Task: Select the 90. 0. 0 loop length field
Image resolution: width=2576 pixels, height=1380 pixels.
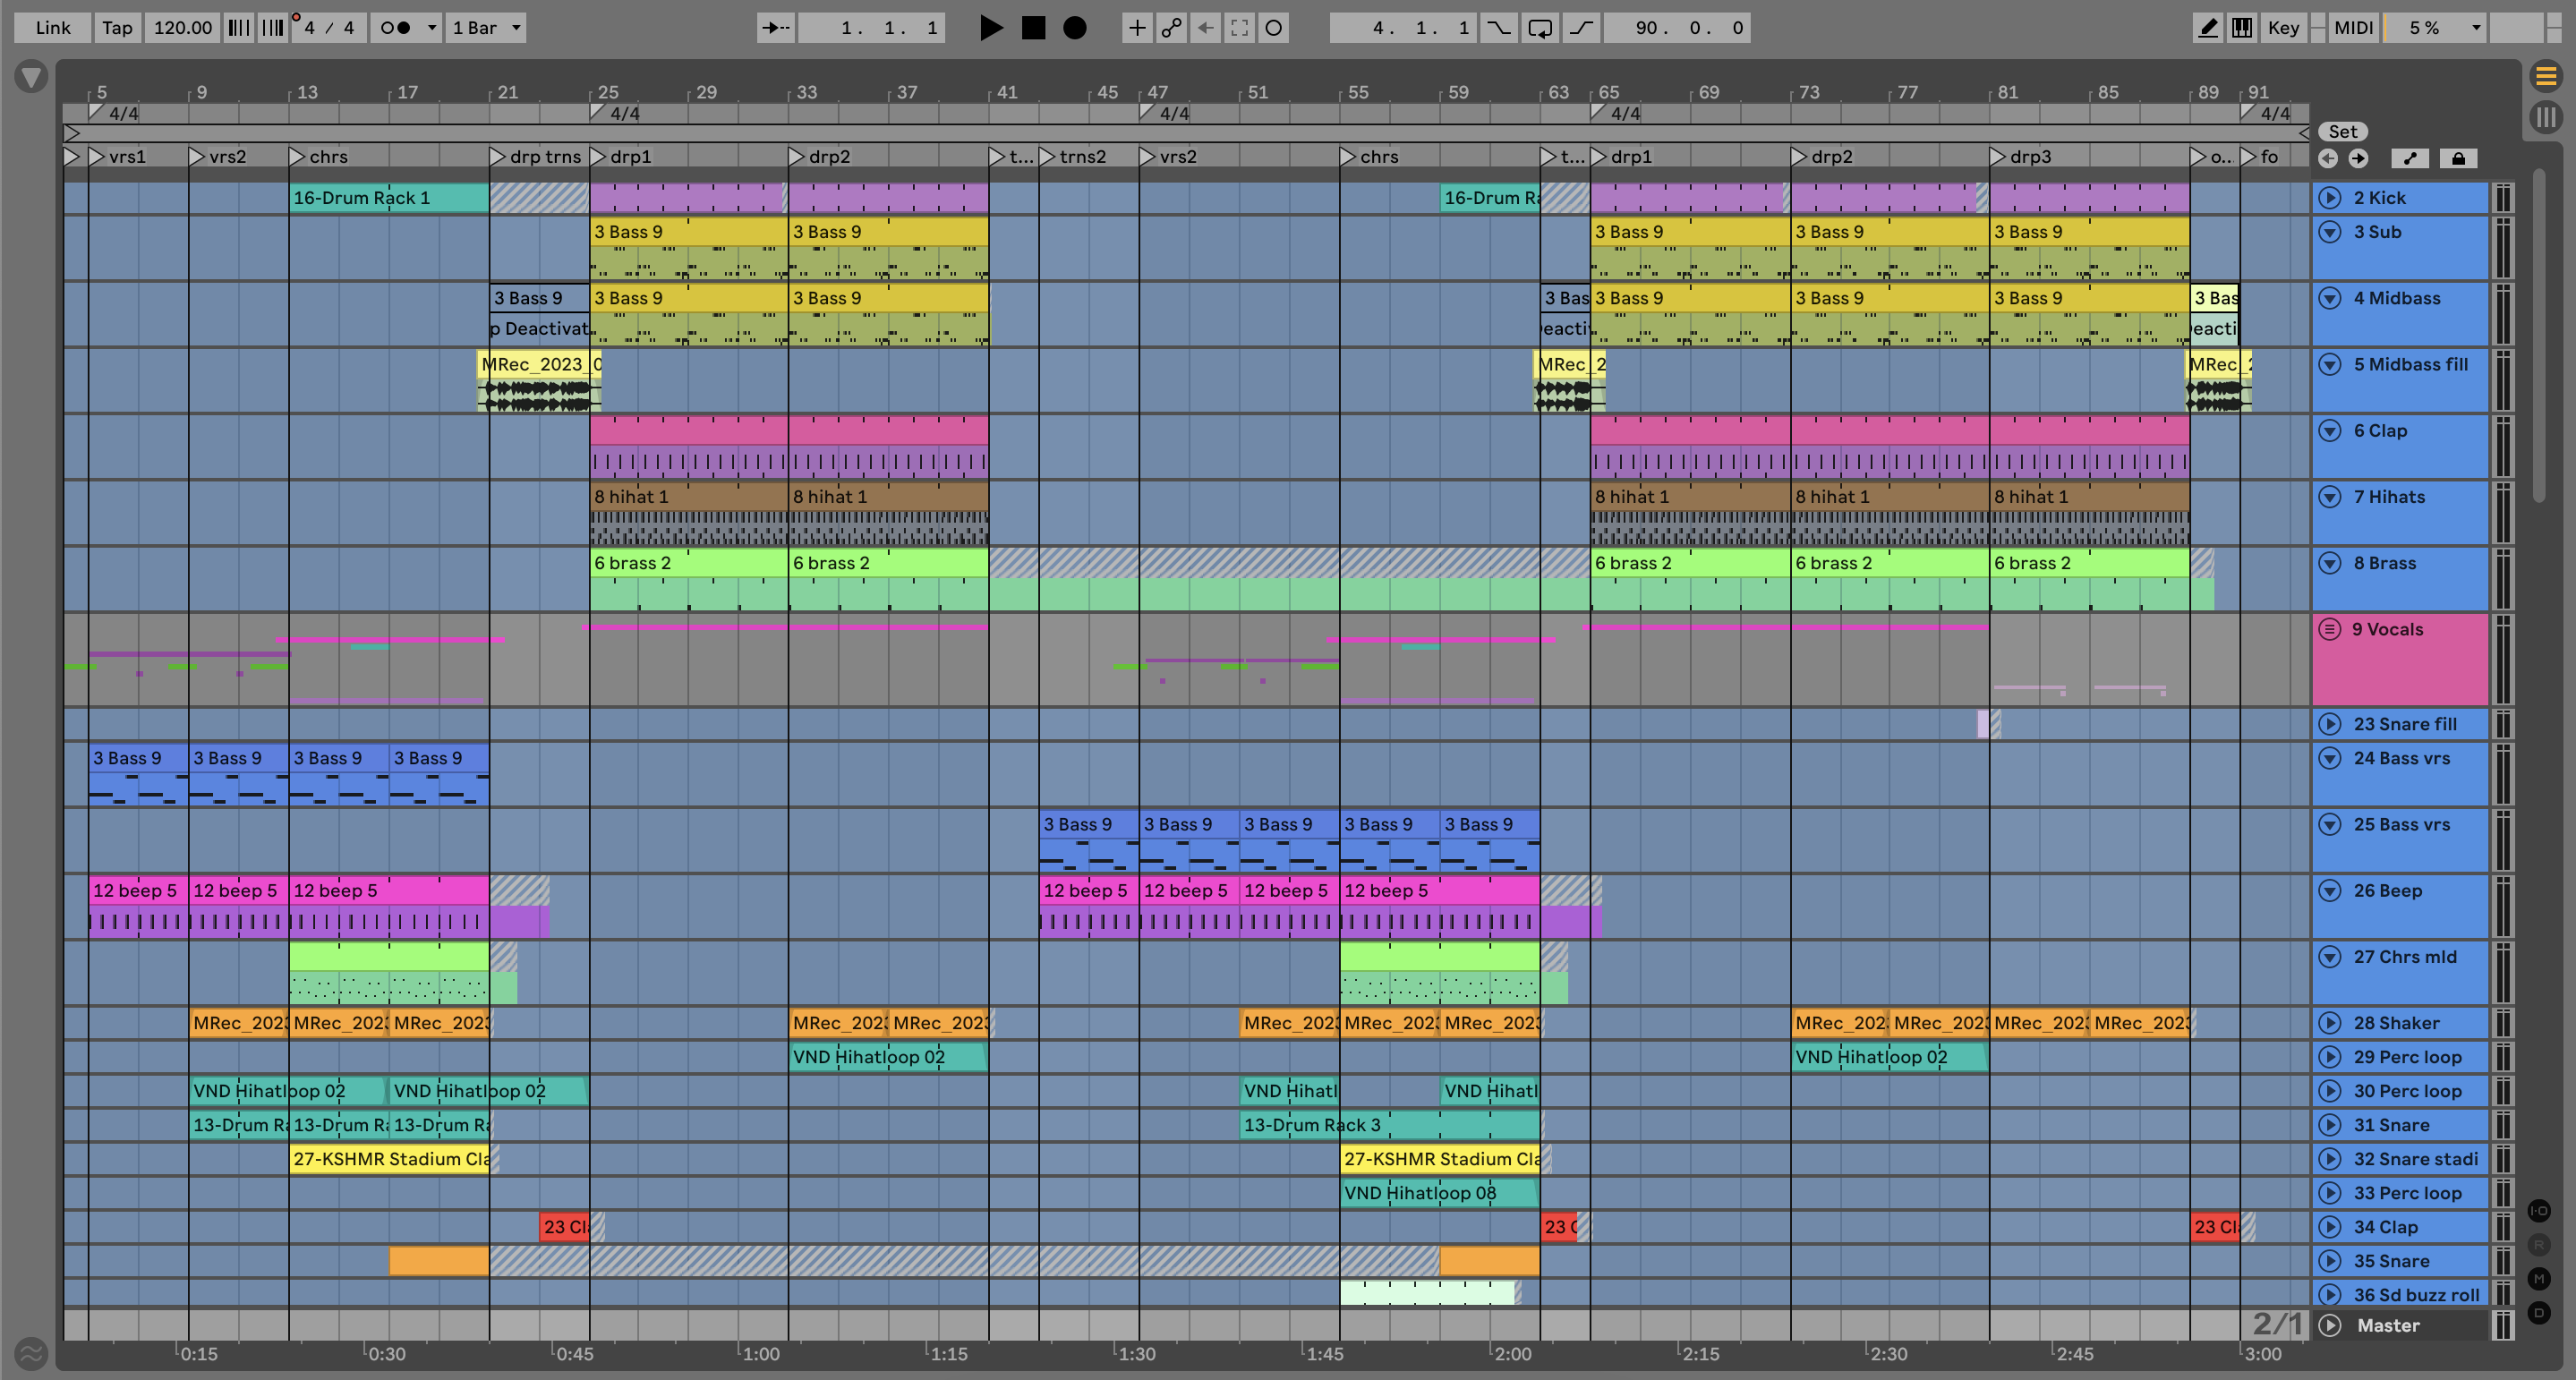Action: coord(1678,28)
